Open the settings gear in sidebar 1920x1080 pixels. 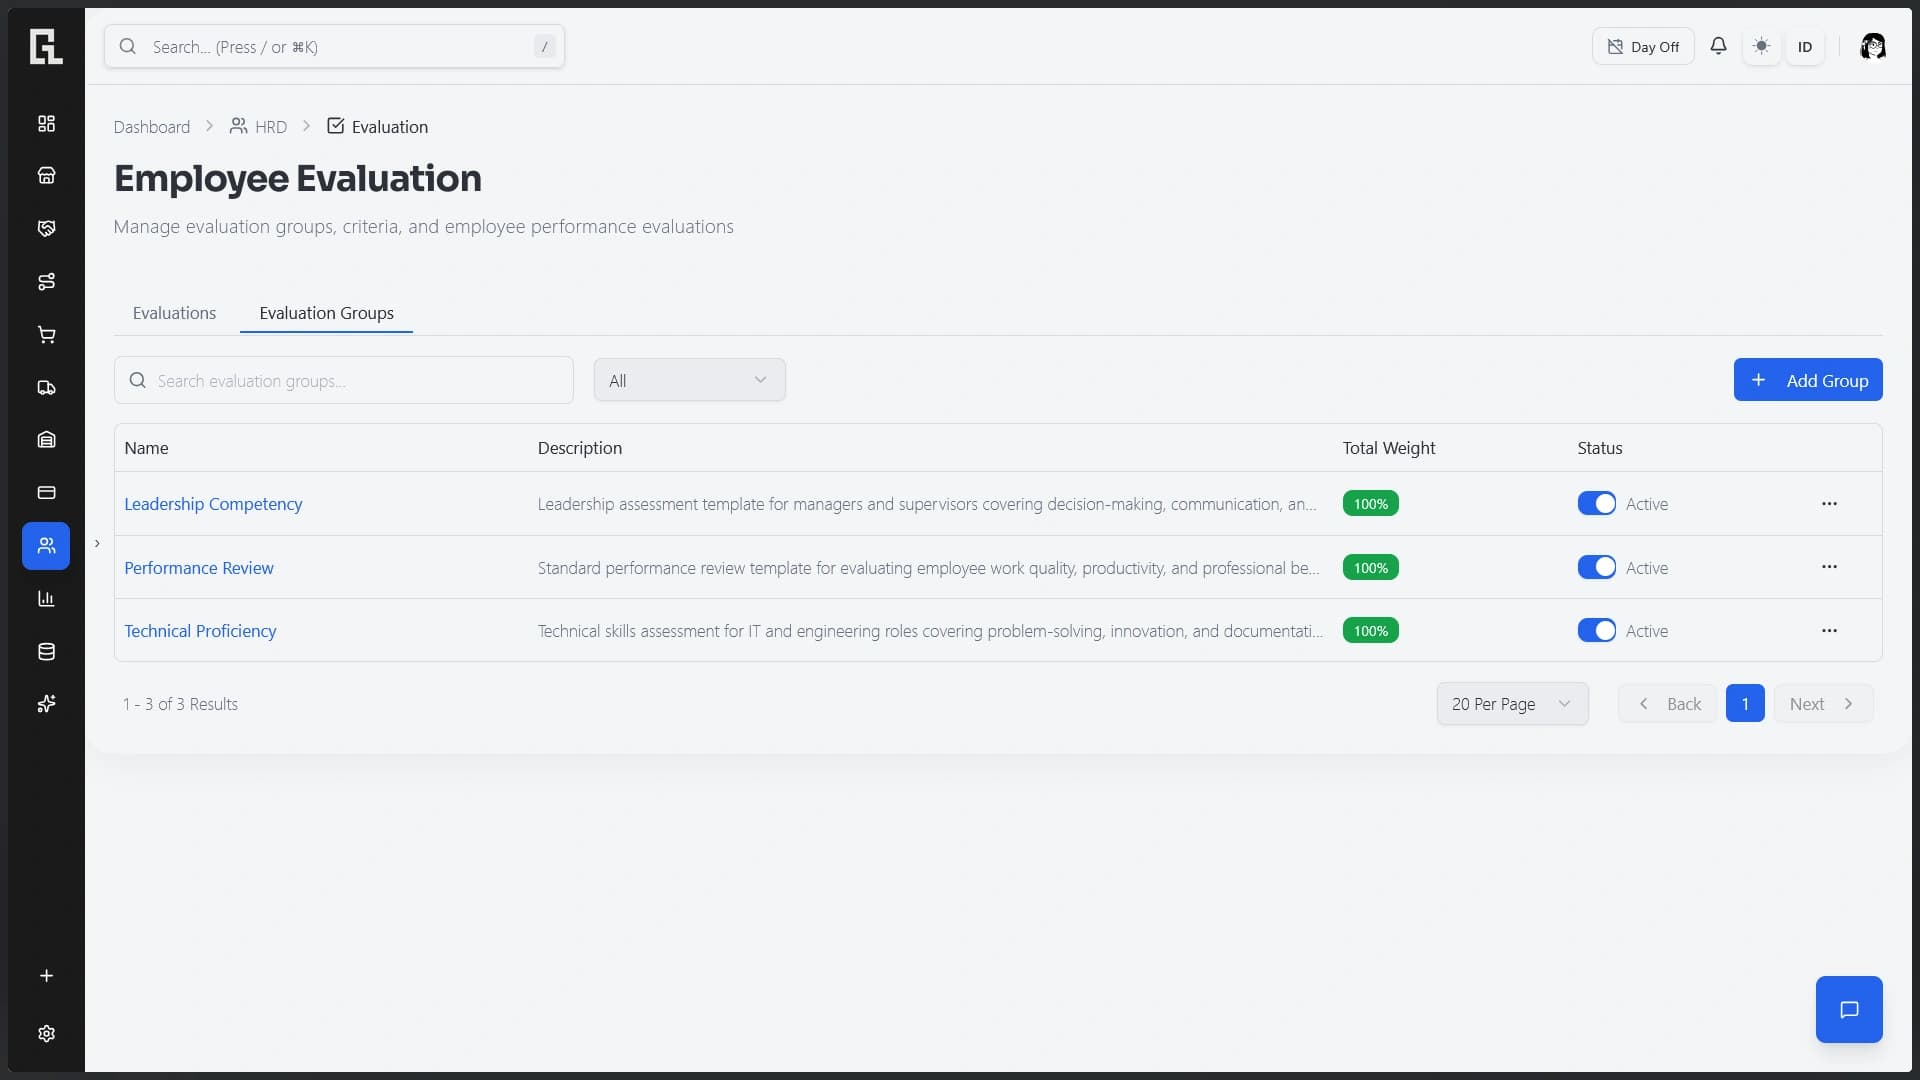[46, 1033]
